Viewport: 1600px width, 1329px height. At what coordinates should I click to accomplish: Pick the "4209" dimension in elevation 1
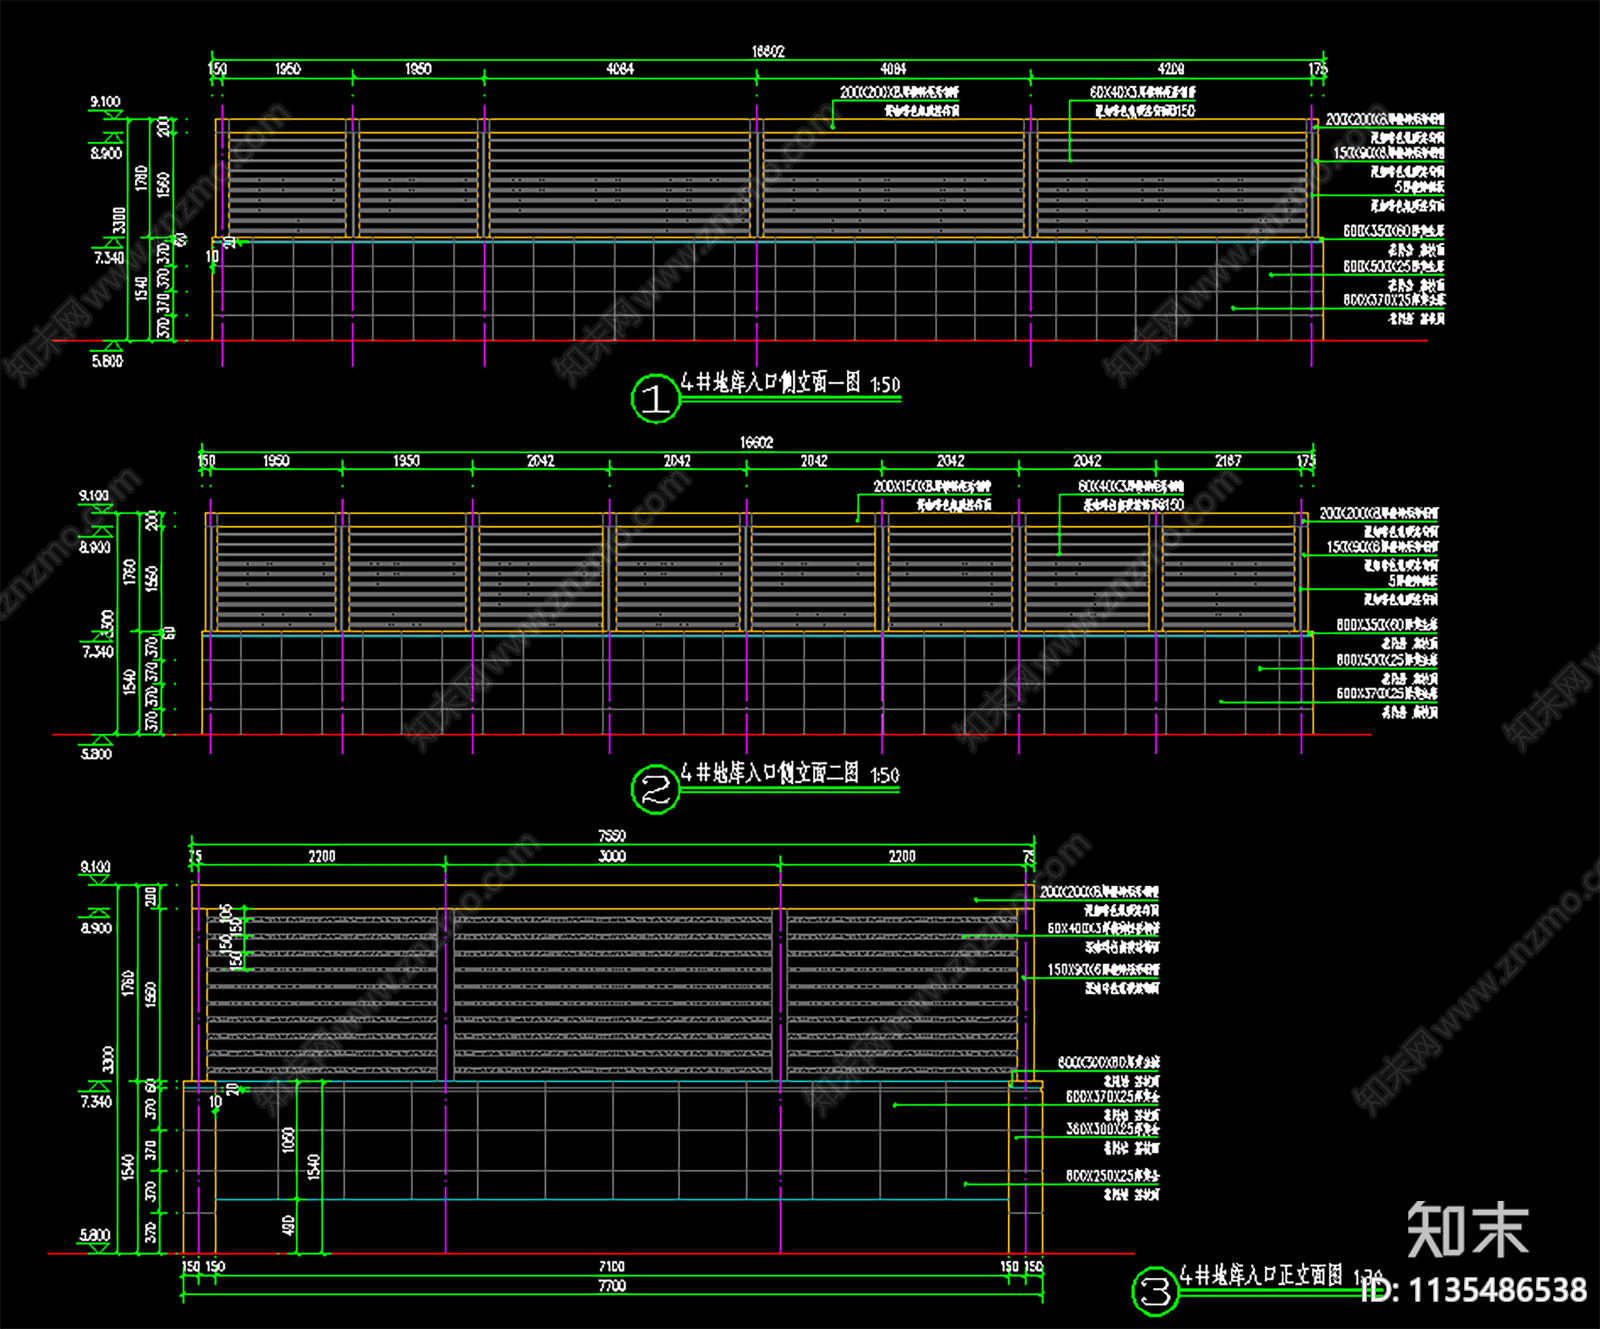(x=1171, y=69)
